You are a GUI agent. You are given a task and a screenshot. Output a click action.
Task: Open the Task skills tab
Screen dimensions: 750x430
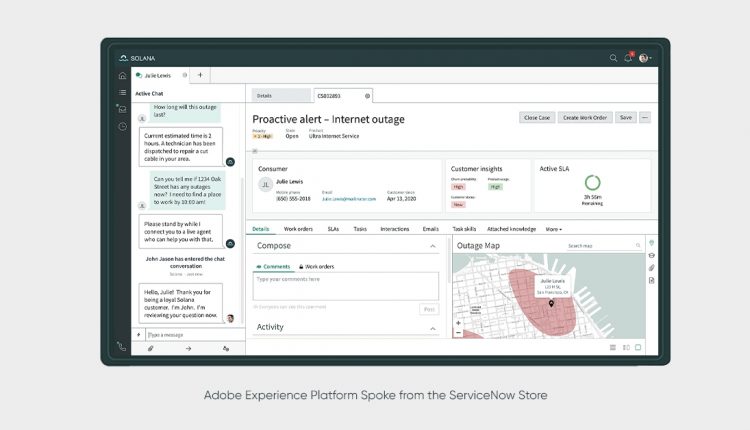[464, 229]
